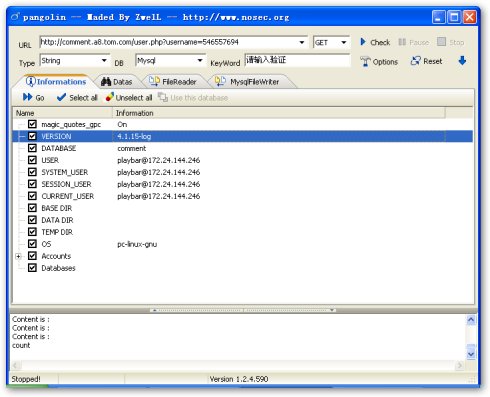The width and height of the screenshot is (490, 397).
Task: Switch to the Informations tab
Action: pyautogui.click(x=56, y=82)
